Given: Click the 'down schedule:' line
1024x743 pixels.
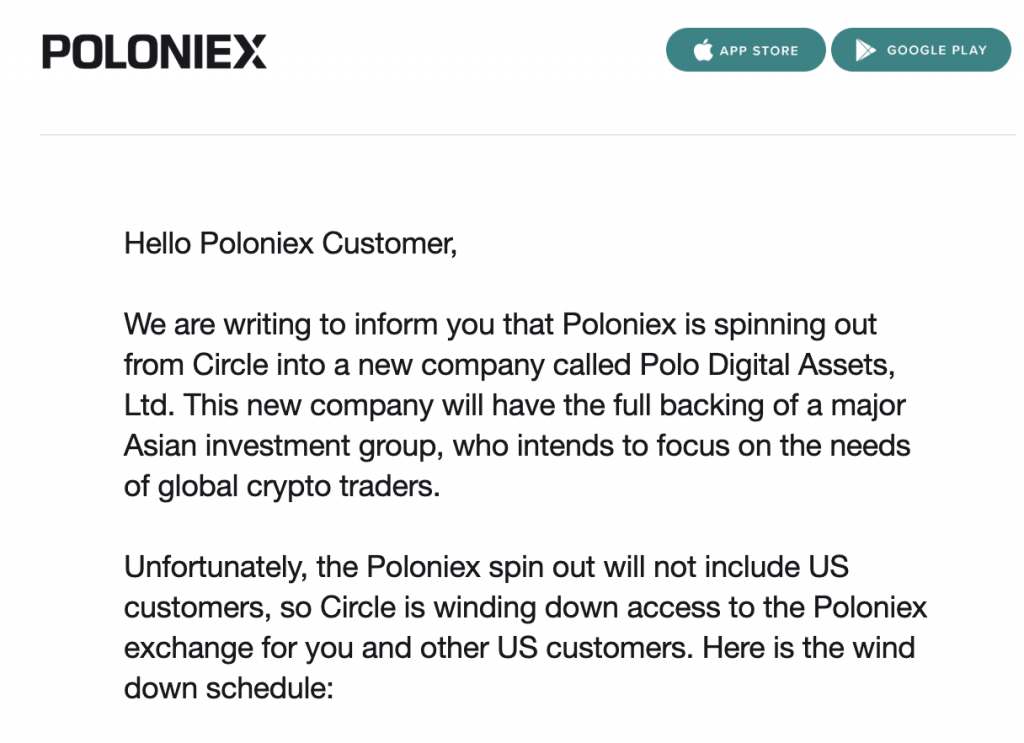Looking at the screenshot, I should [x=229, y=688].
